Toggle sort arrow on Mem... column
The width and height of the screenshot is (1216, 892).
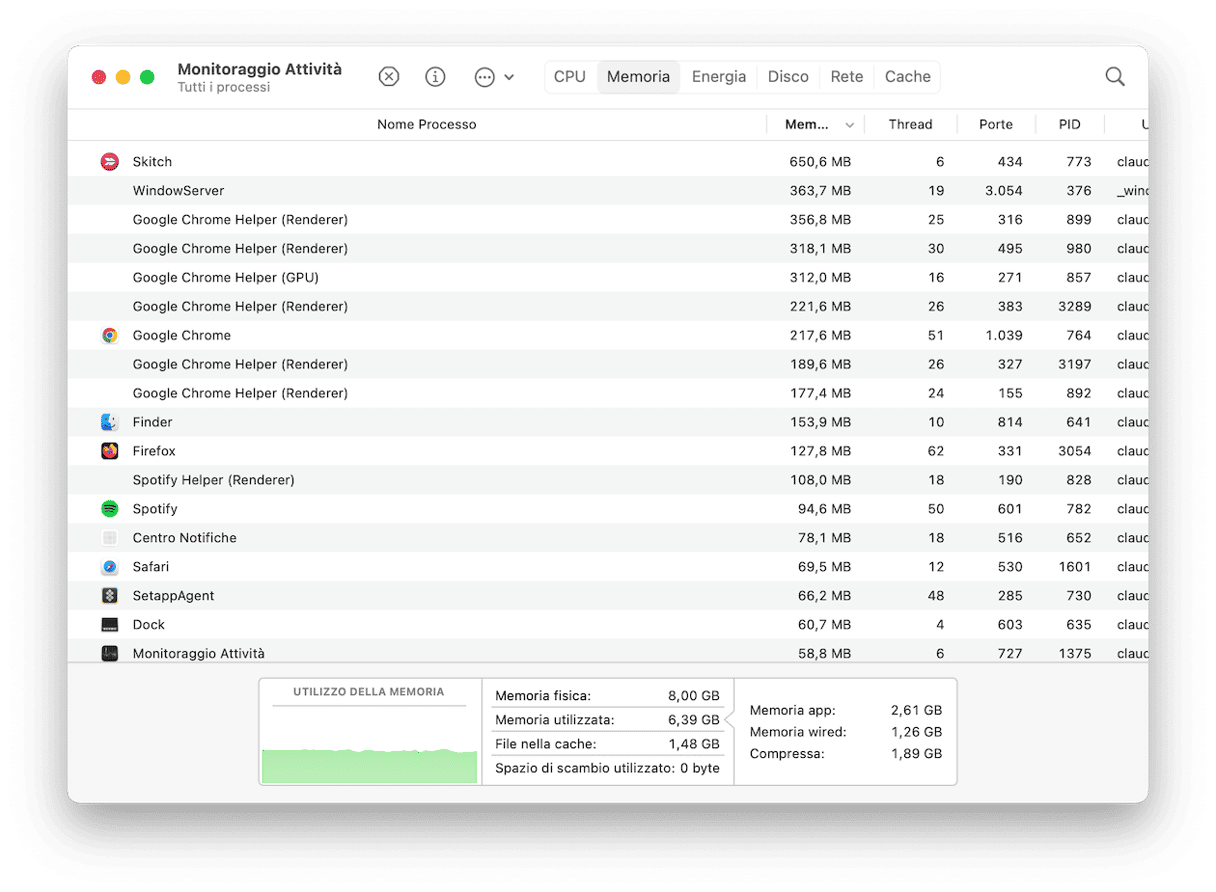(850, 126)
